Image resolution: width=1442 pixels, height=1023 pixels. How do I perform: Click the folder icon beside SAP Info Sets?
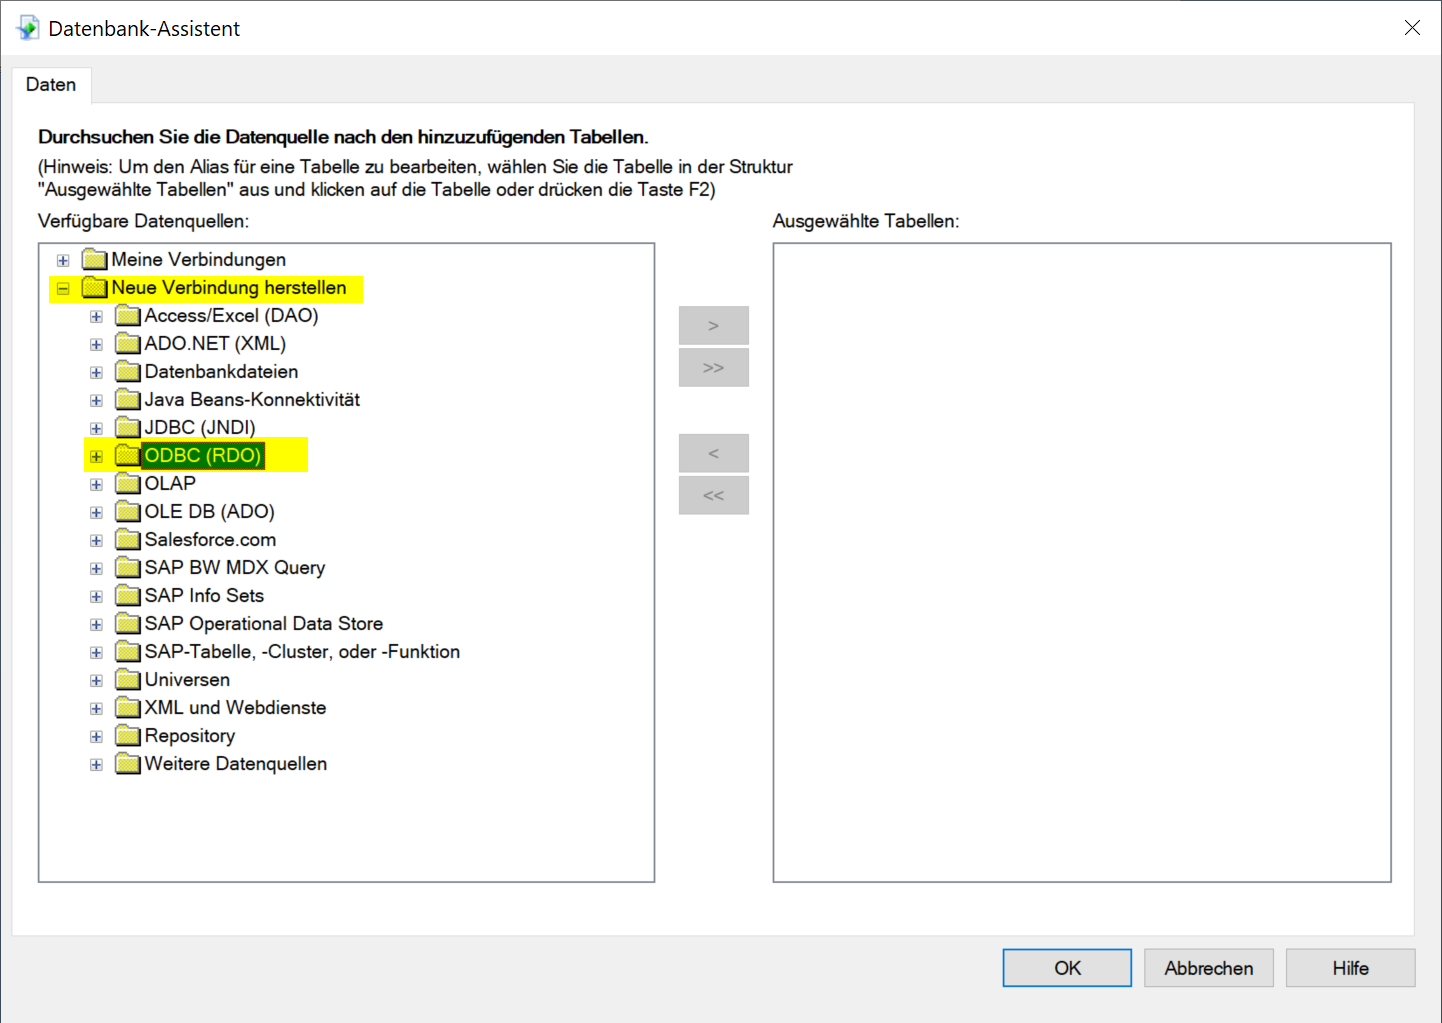pyautogui.click(x=127, y=596)
